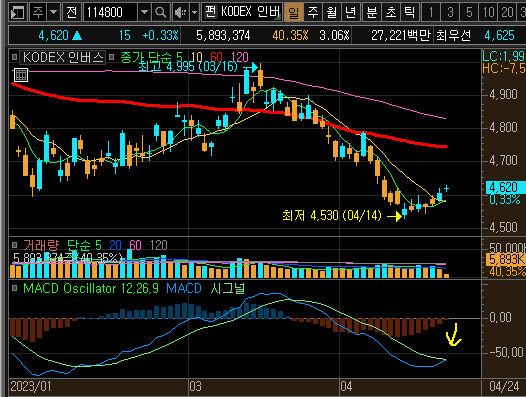Click the 최고 4,995 (03/16) label
This screenshot has width=526, height=397.
pos(188,66)
